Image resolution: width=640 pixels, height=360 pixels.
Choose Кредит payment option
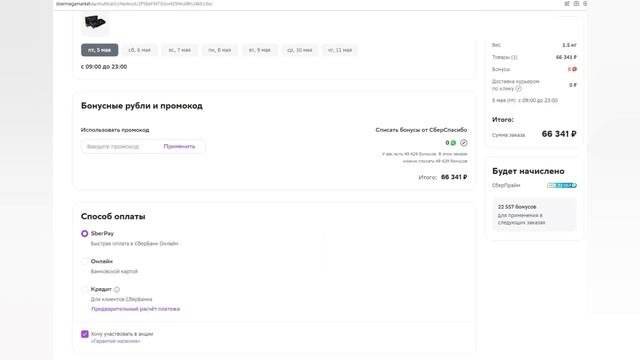coord(84,289)
